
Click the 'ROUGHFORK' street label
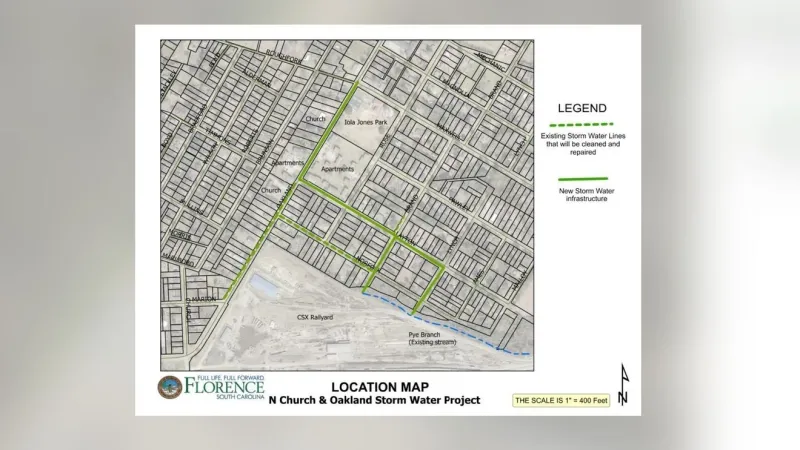click(x=284, y=57)
